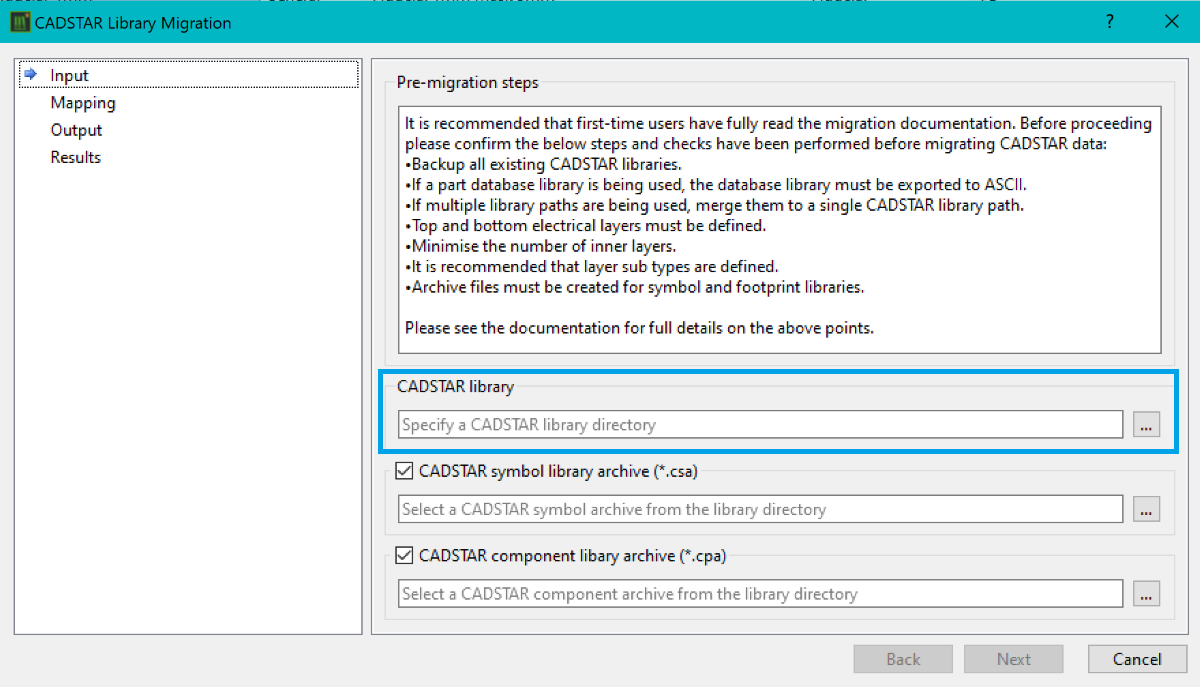Click inside the pre-migration steps text box
Viewport: 1200px width, 687px height.
pyautogui.click(x=779, y=229)
